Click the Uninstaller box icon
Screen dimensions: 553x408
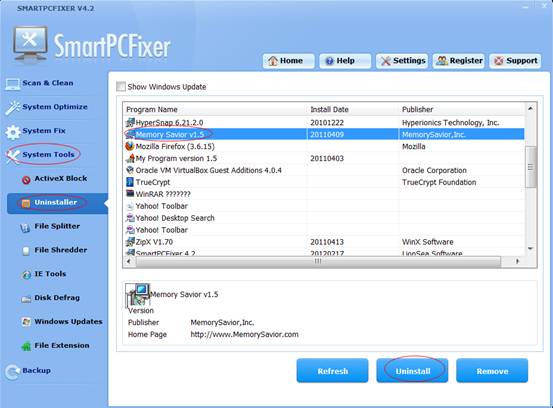click(26, 203)
